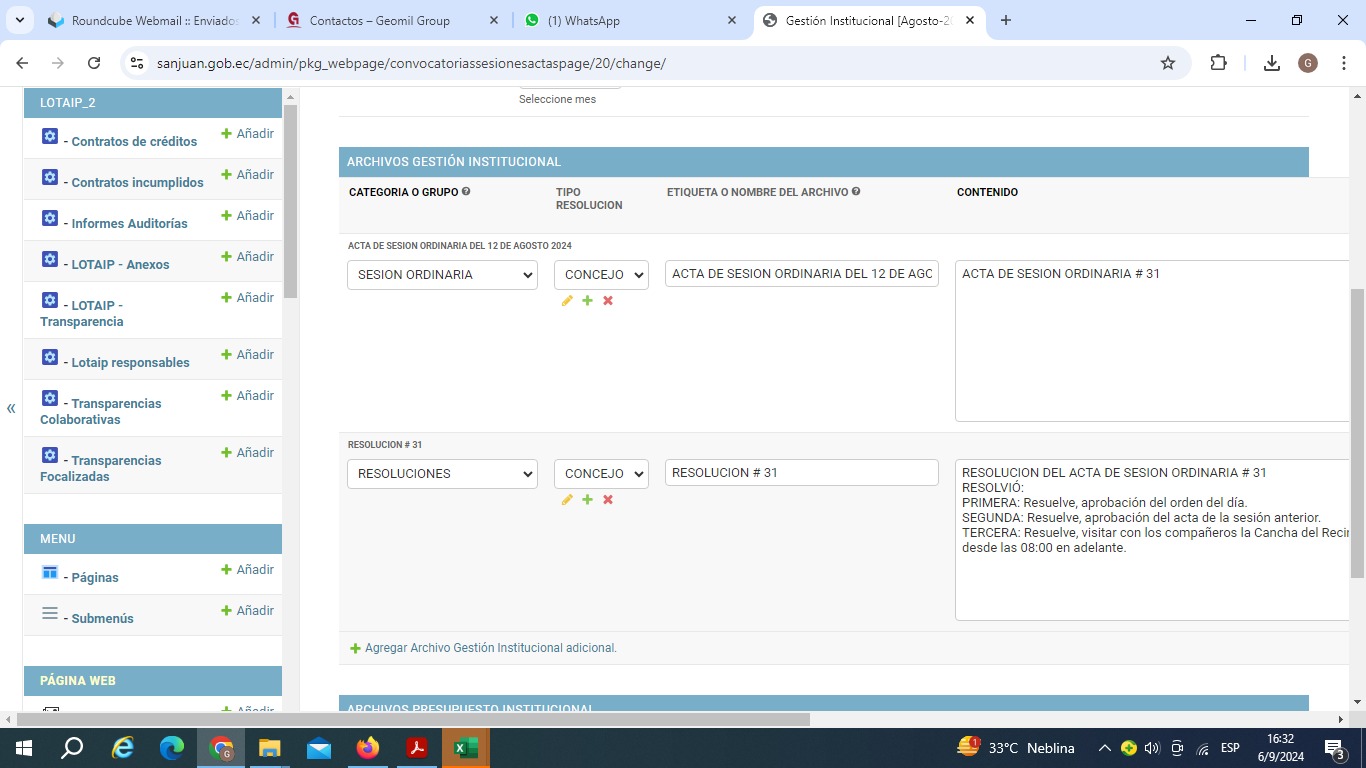Open the RESOLUCIONES category dropdown
The width and height of the screenshot is (1366, 768).
(x=442, y=474)
